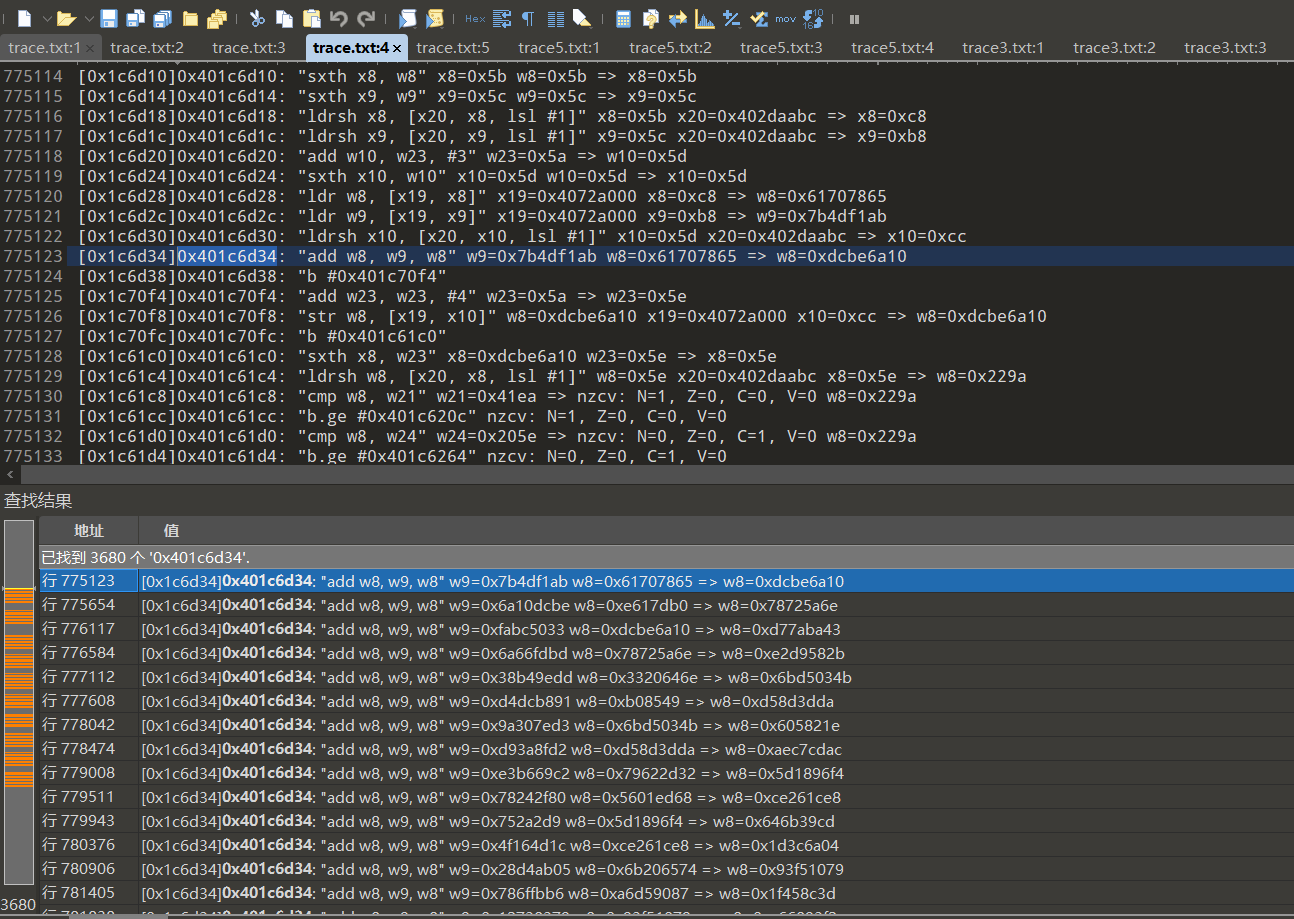The width and height of the screenshot is (1294, 919).
Task: Switch to the trace3.txt:2 tab
Action: [x=1114, y=47]
